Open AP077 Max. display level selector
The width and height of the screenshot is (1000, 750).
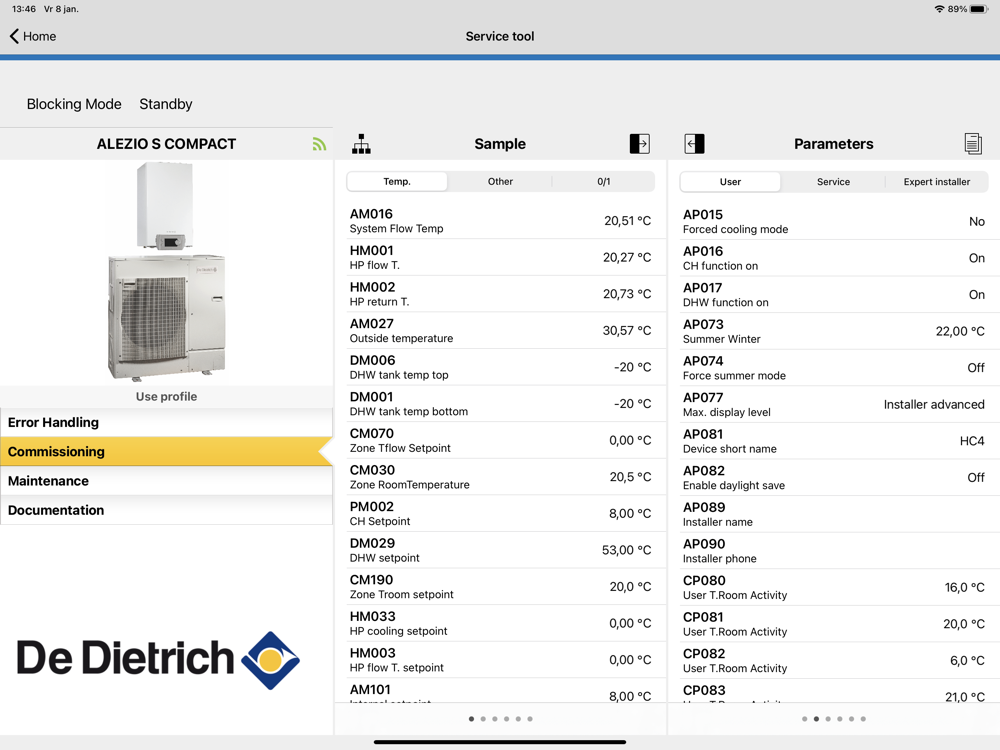click(934, 404)
